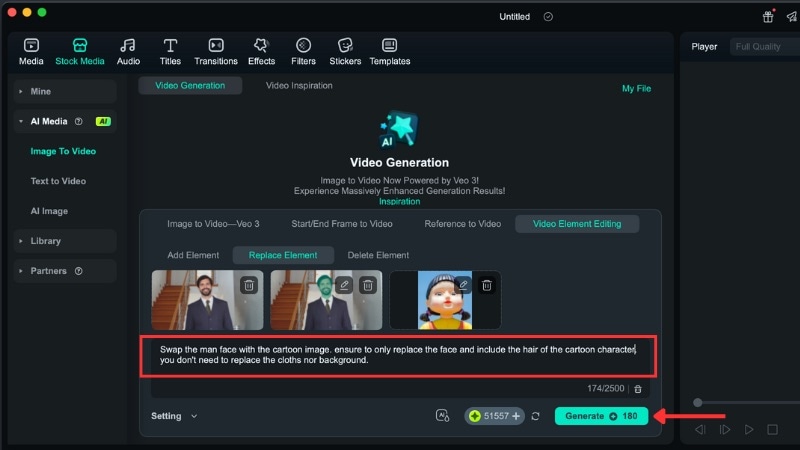This screenshot has width=800, height=450.
Task: Delete the green-masked man thumbnail
Action: tap(367, 285)
